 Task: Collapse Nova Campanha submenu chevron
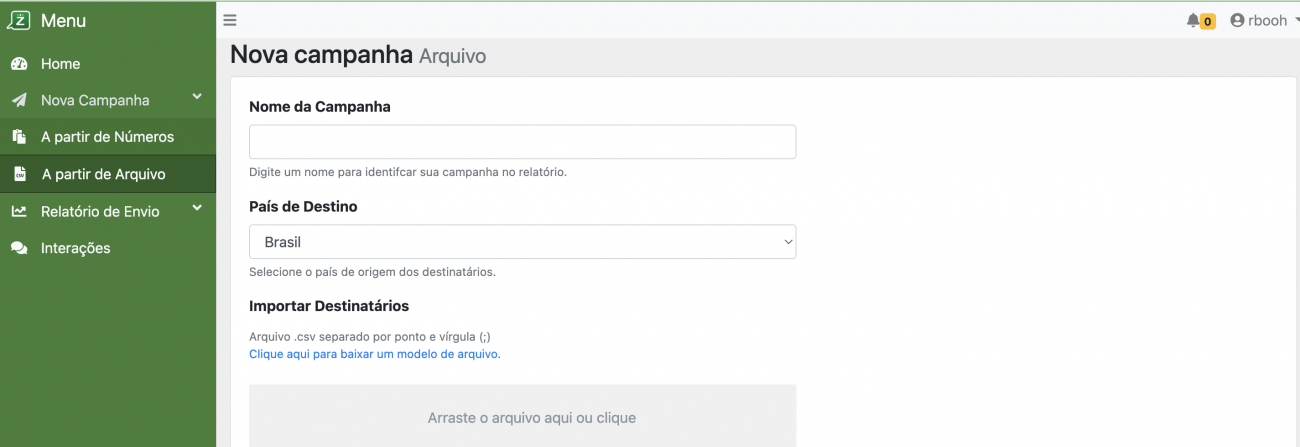coord(197,97)
